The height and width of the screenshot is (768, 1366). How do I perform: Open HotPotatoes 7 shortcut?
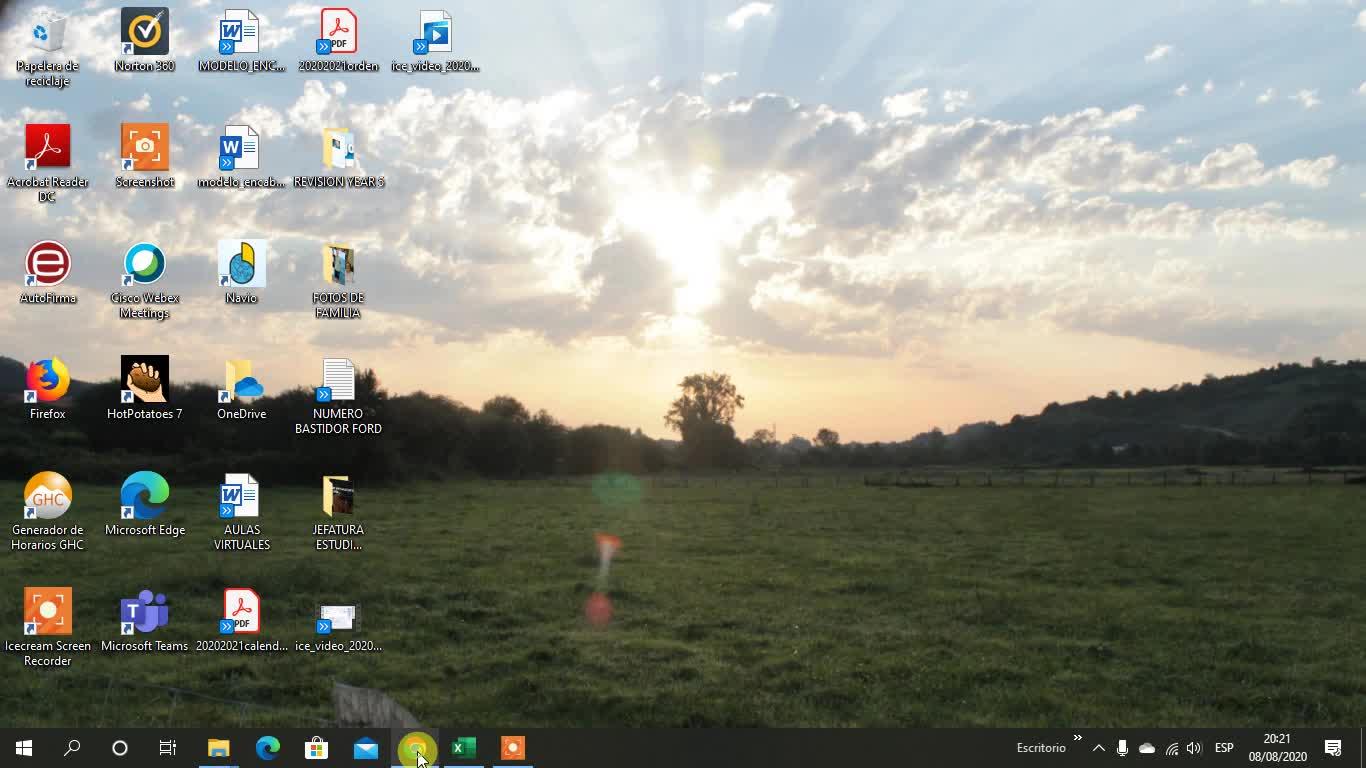pos(144,388)
